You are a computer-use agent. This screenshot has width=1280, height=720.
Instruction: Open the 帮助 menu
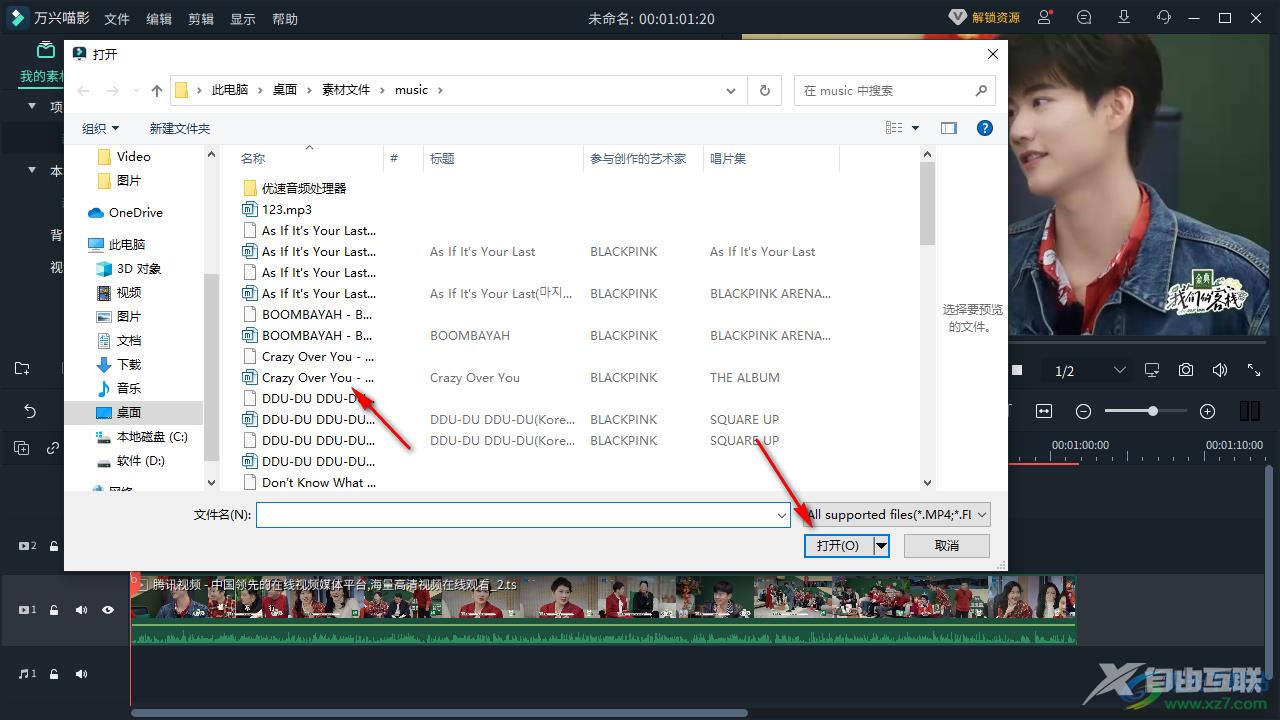click(x=285, y=19)
